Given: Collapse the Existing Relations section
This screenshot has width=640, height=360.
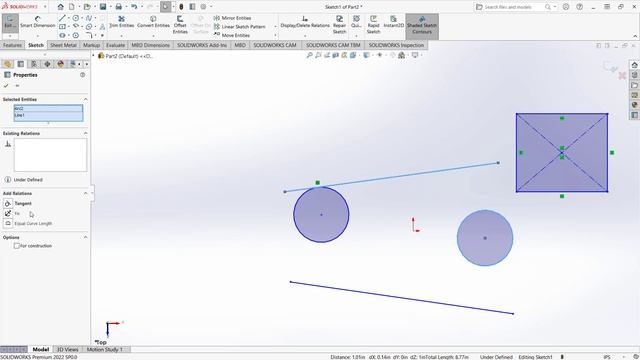Looking at the screenshot, I should click(x=85, y=133).
